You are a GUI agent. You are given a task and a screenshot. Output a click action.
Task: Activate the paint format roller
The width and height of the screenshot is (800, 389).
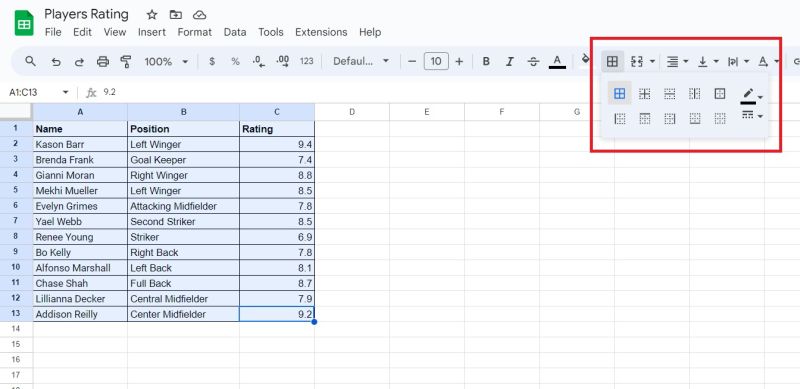[126, 62]
